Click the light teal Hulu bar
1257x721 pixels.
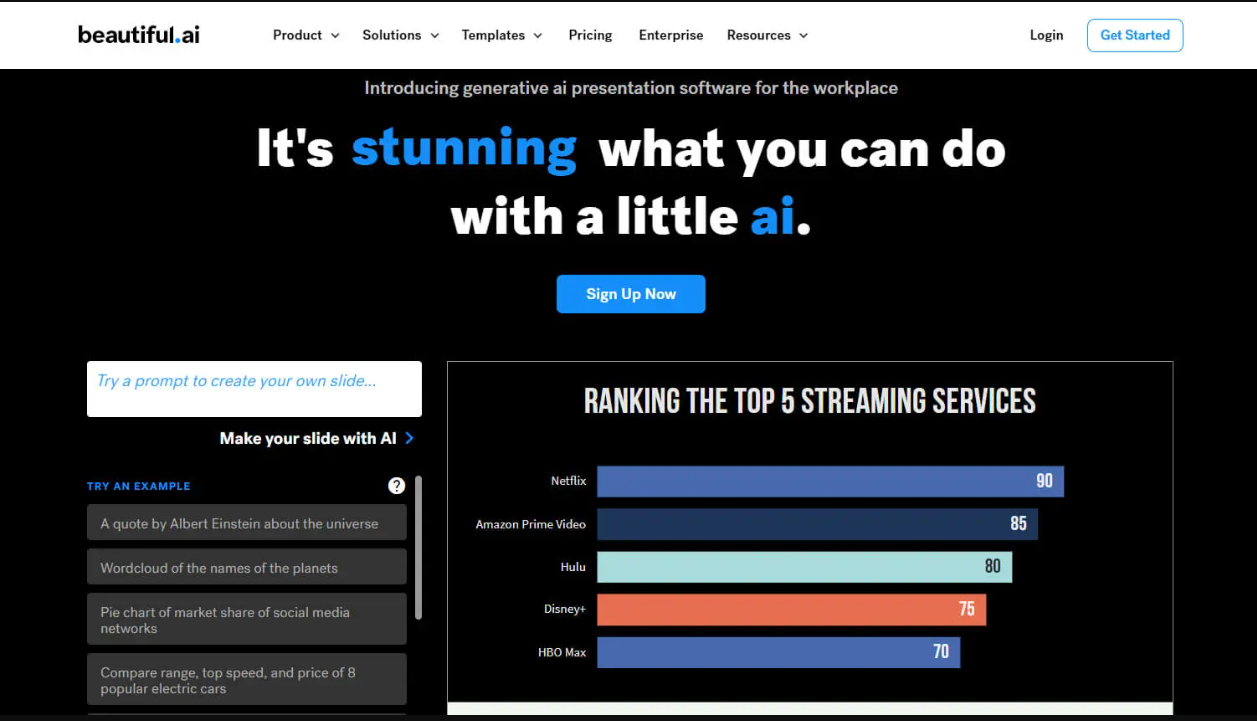click(x=804, y=567)
